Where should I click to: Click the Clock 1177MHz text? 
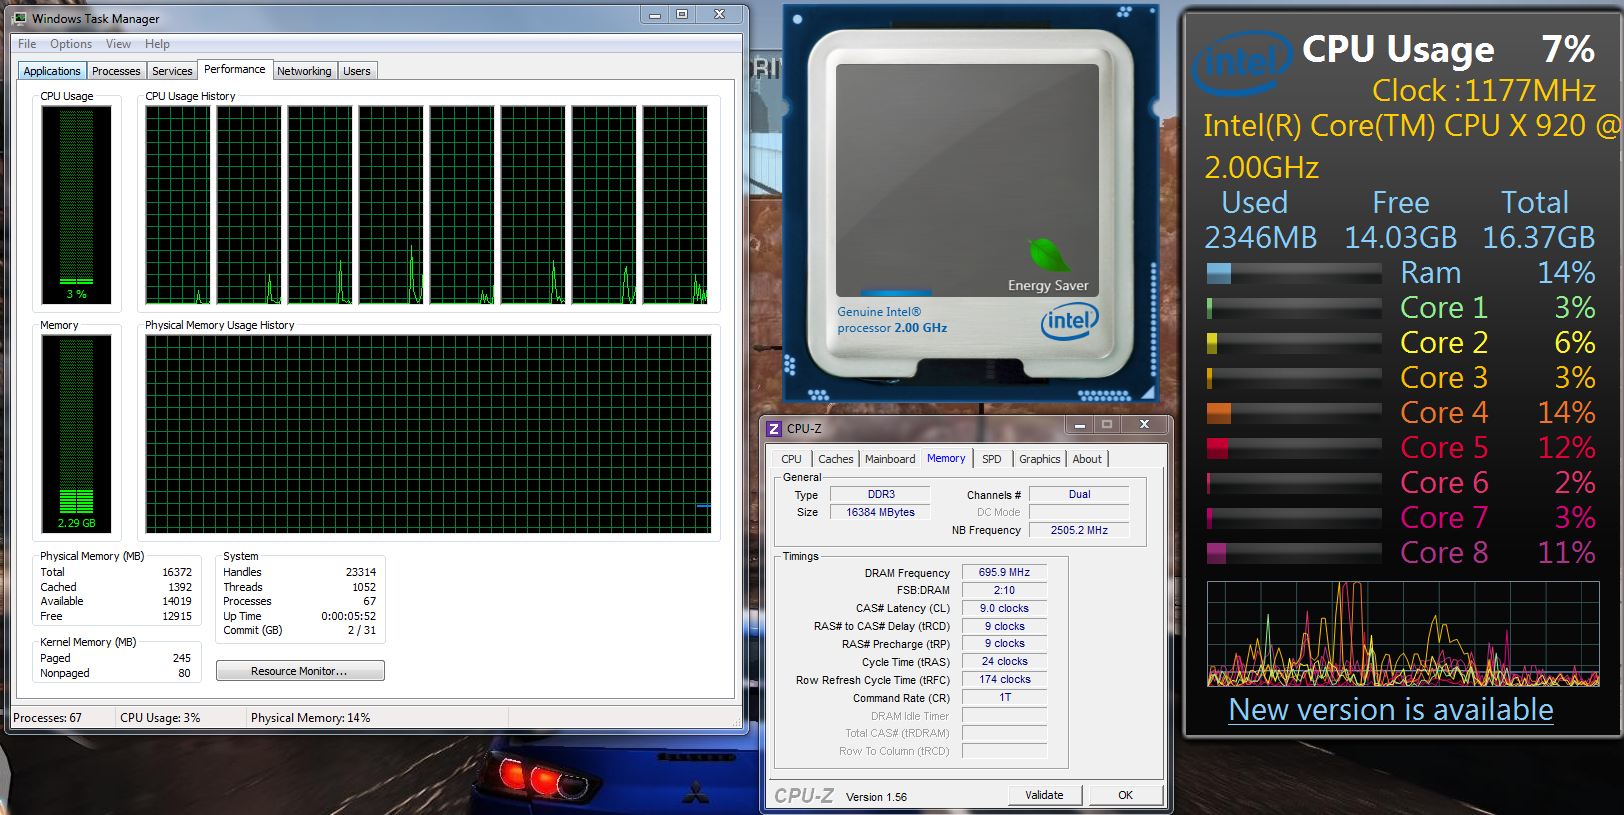[1484, 90]
